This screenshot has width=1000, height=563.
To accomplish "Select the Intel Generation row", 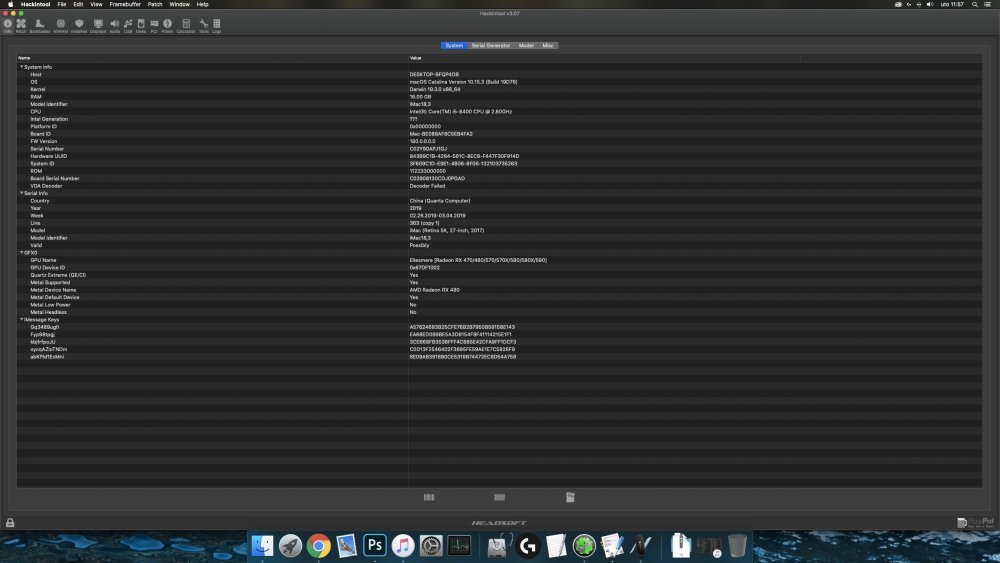I will [x=499, y=119].
